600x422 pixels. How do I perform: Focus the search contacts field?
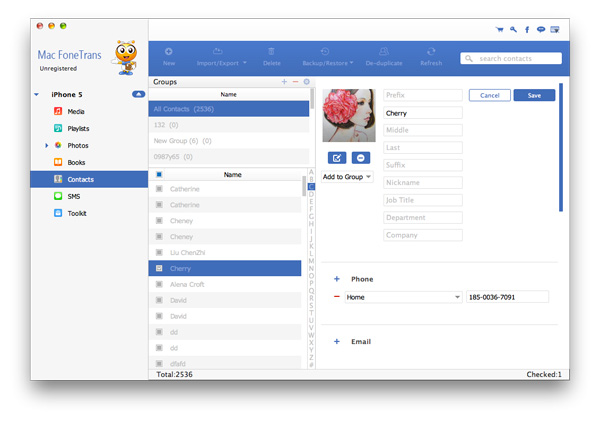pos(511,58)
